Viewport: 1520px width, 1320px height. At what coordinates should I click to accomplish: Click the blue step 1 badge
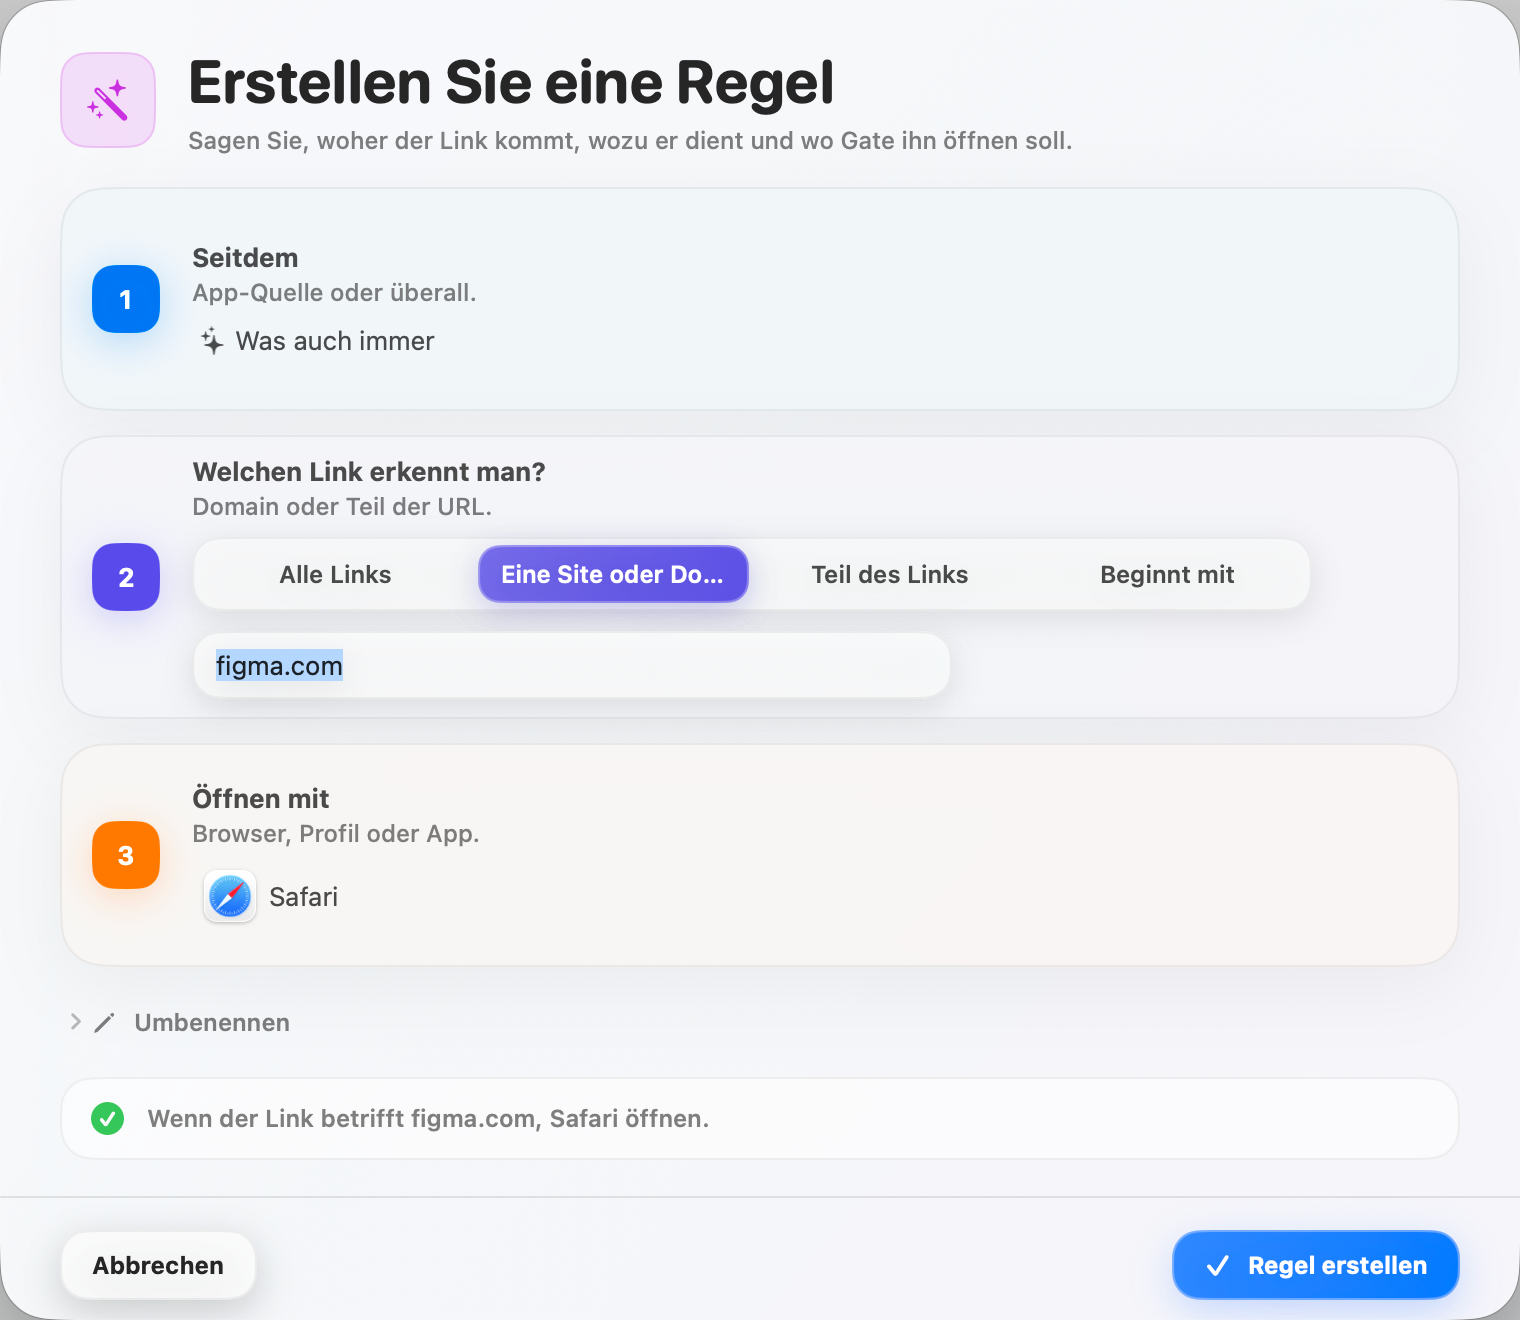pyautogui.click(x=126, y=299)
